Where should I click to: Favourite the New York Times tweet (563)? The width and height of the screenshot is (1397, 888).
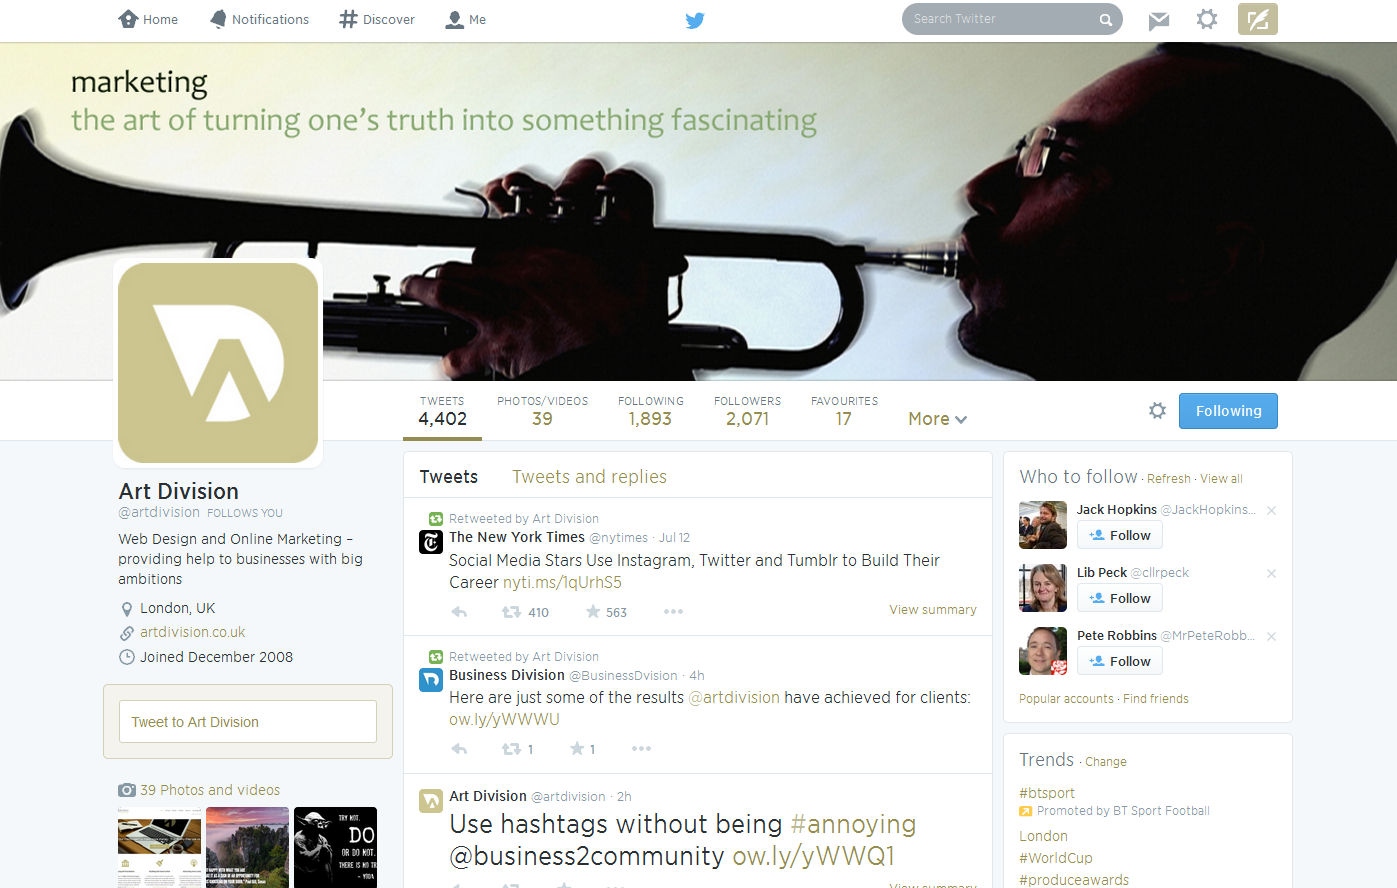(606, 612)
